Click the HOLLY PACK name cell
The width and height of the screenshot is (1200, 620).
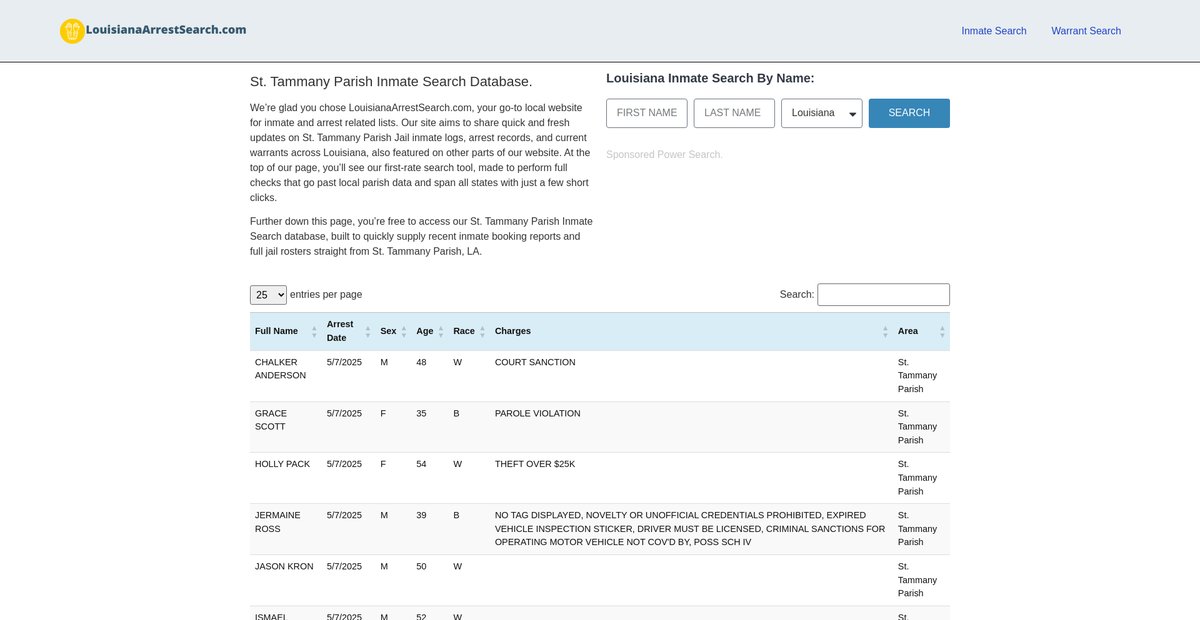(282, 464)
